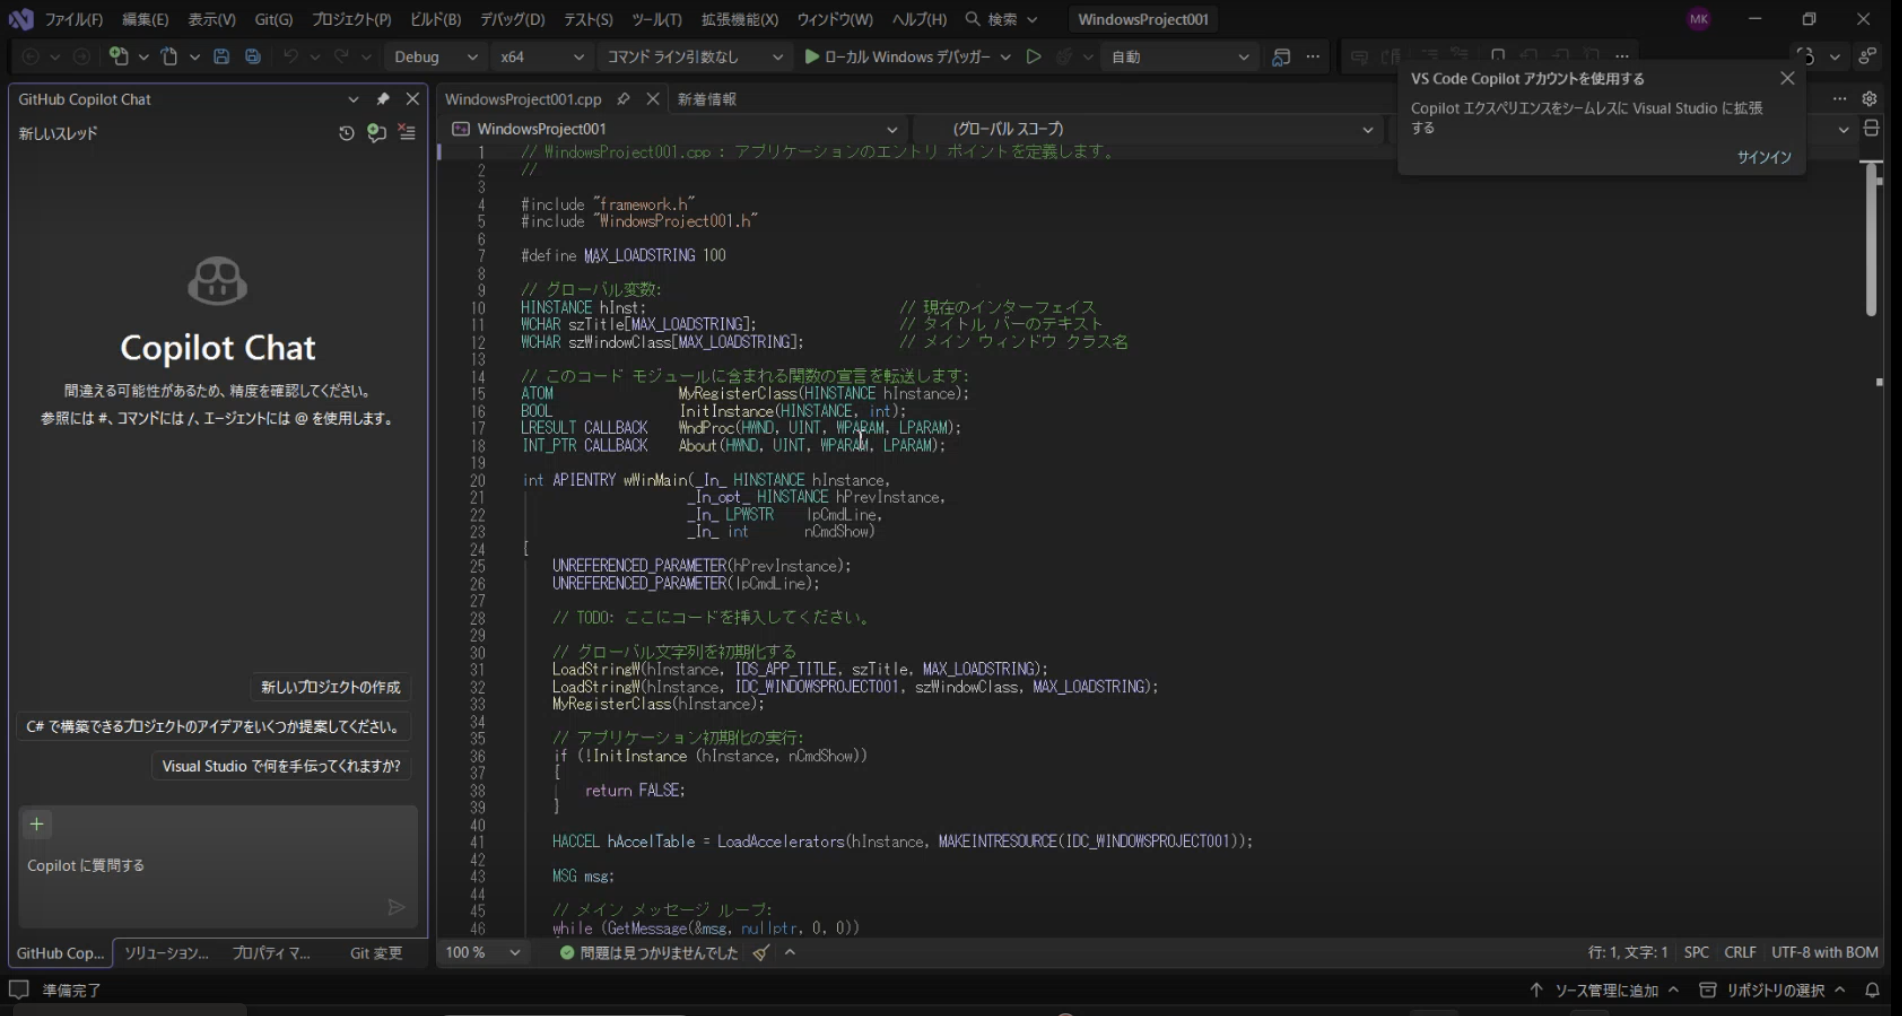Screen dimensions: 1902x1016
Task: Open the ビルド(B) menu
Action: point(435,19)
